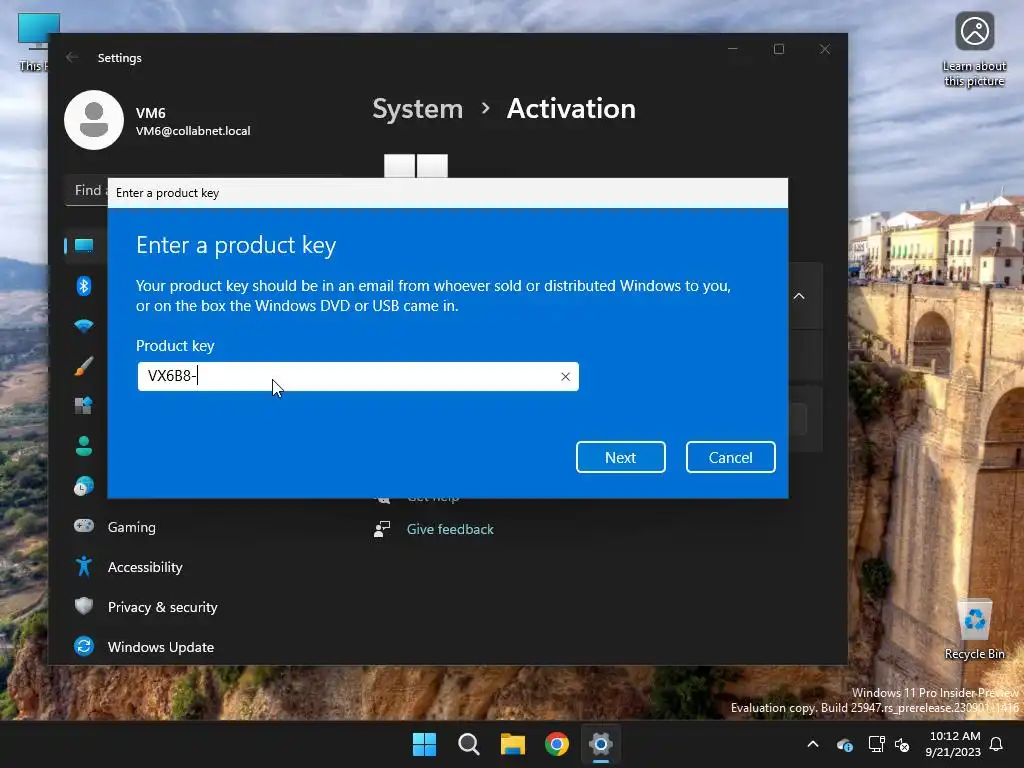The height and width of the screenshot is (768, 1024).
Task: Select Windows Update in the sidebar
Action: [x=161, y=647]
